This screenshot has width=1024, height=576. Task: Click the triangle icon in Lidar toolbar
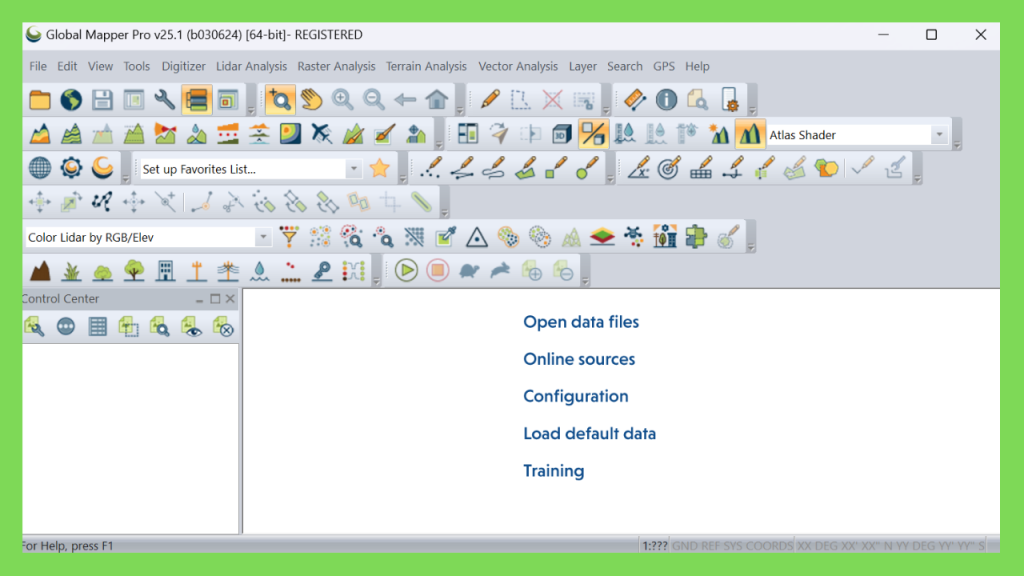click(477, 236)
